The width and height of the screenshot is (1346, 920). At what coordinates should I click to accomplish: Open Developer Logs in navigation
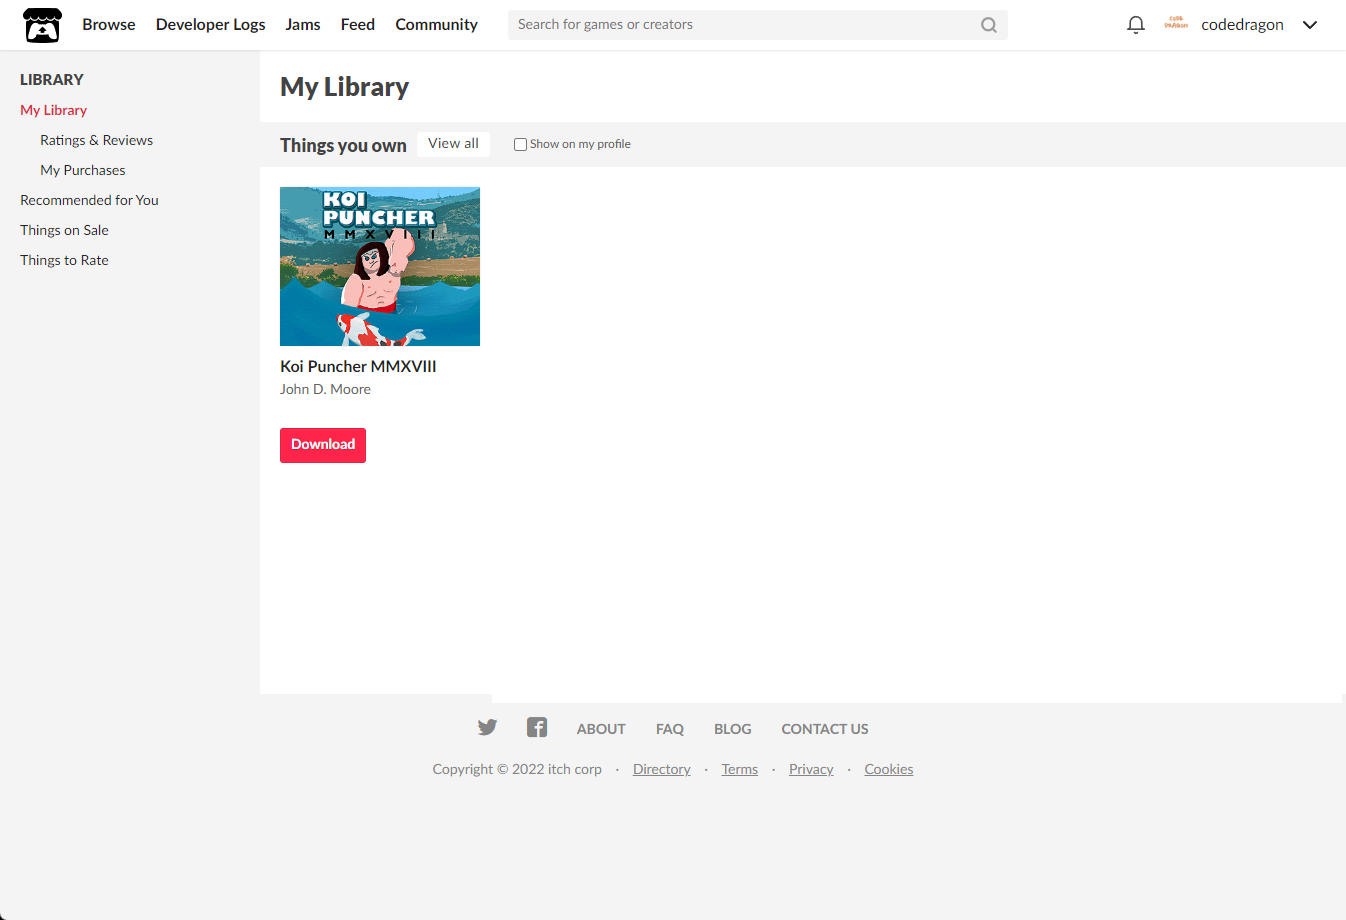[211, 24]
